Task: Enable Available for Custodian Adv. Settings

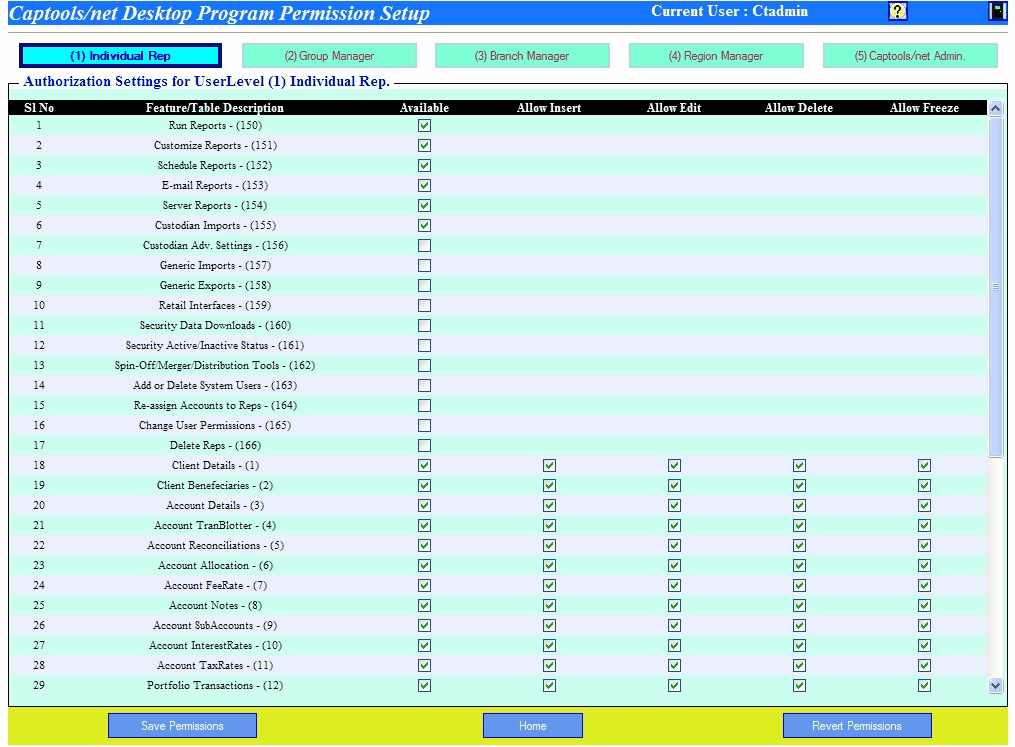Action: [x=424, y=246]
